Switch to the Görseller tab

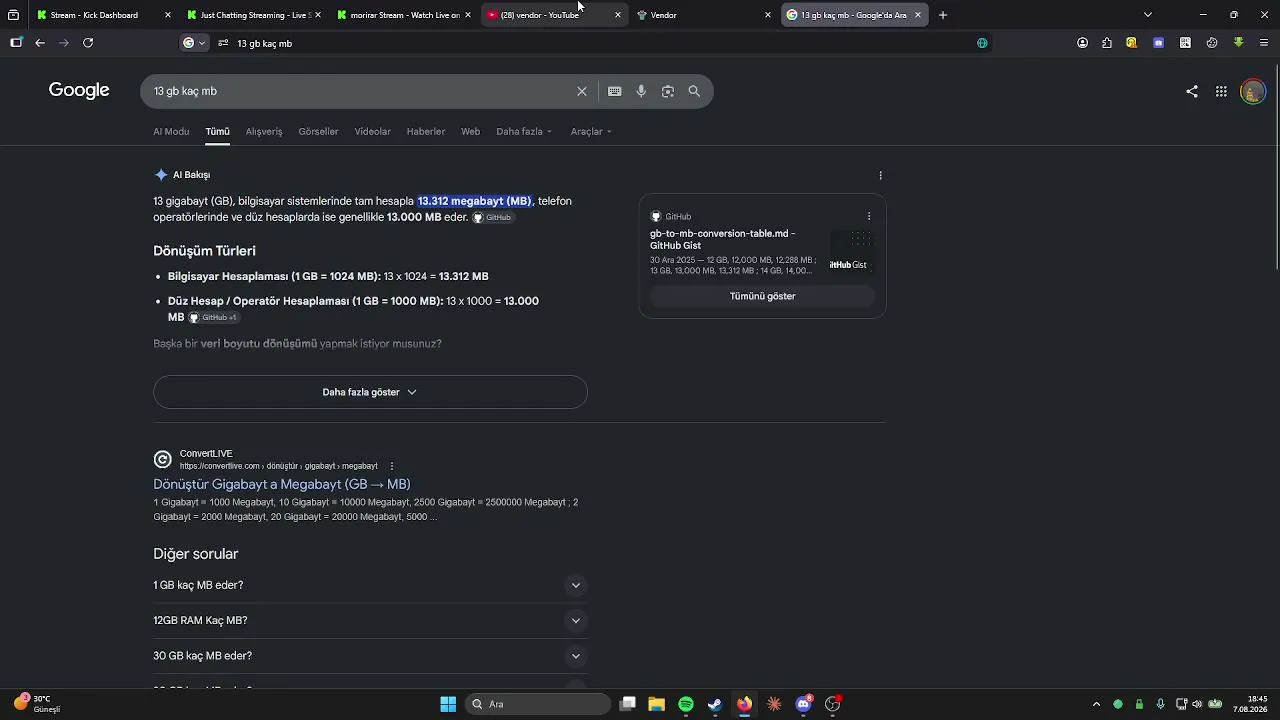tap(318, 131)
